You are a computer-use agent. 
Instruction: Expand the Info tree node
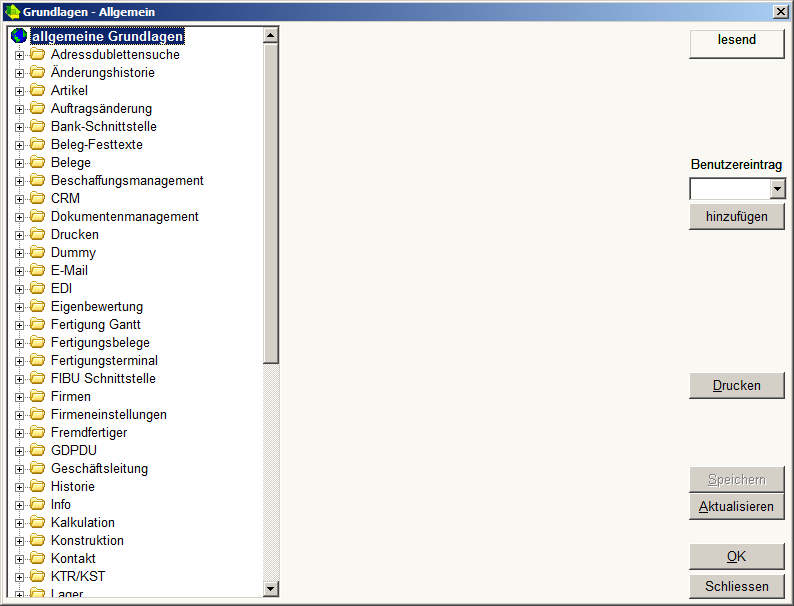coord(19,505)
